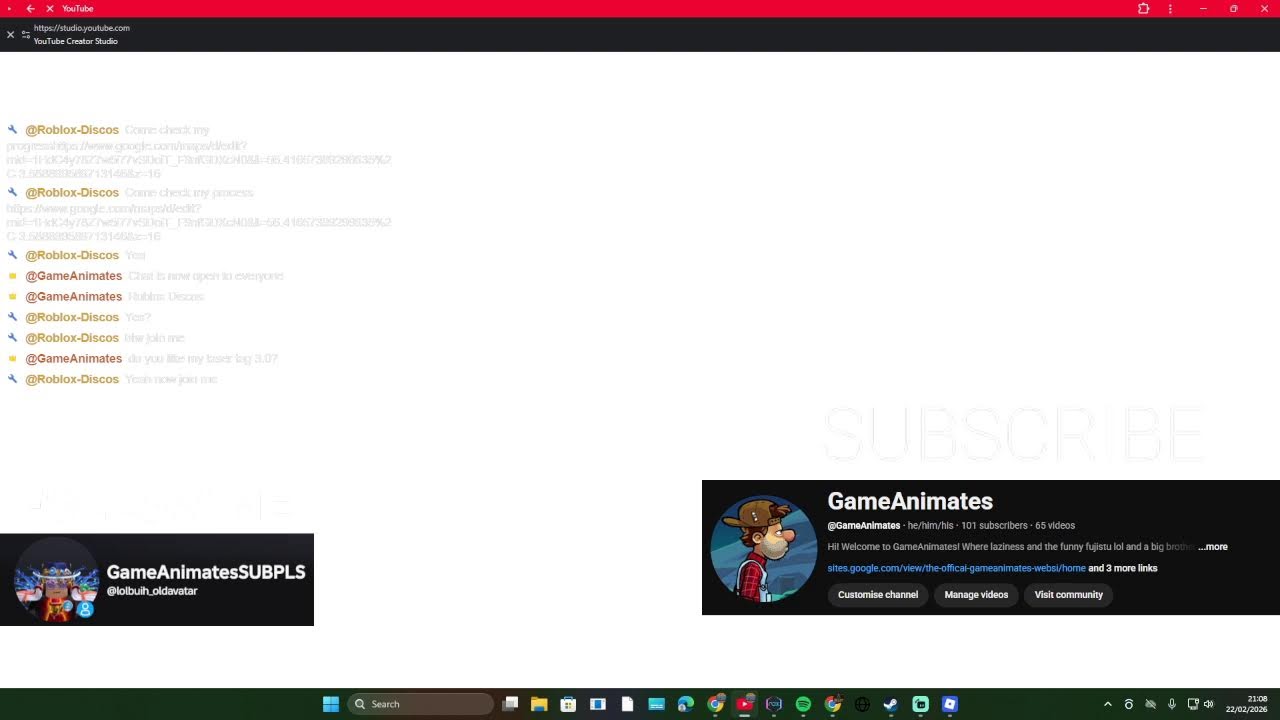Open Spotify from the taskbar
The height and width of the screenshot is (720, 1280).
[x=803, y=704]
